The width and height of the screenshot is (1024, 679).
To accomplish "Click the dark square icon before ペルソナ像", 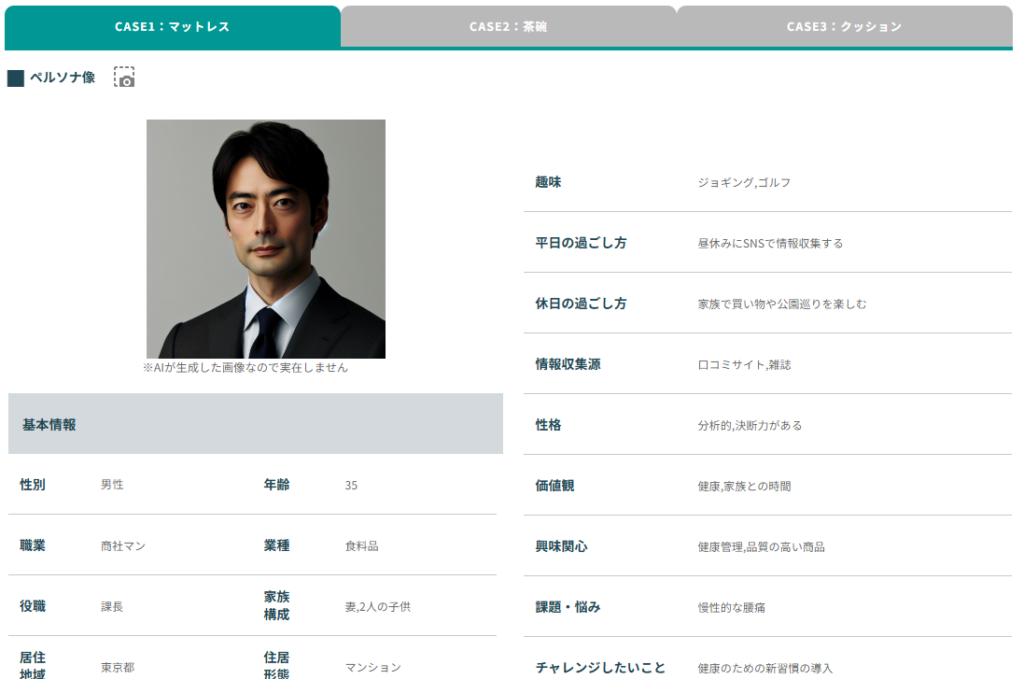I will [15, 78].
